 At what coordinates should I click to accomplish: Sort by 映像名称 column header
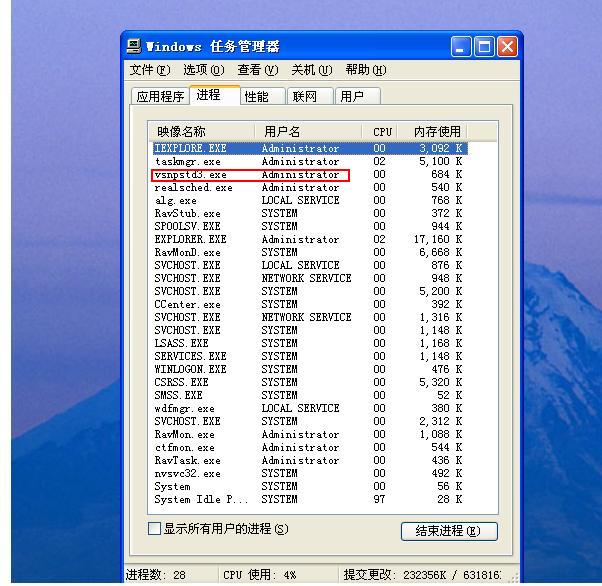[202, 132]
